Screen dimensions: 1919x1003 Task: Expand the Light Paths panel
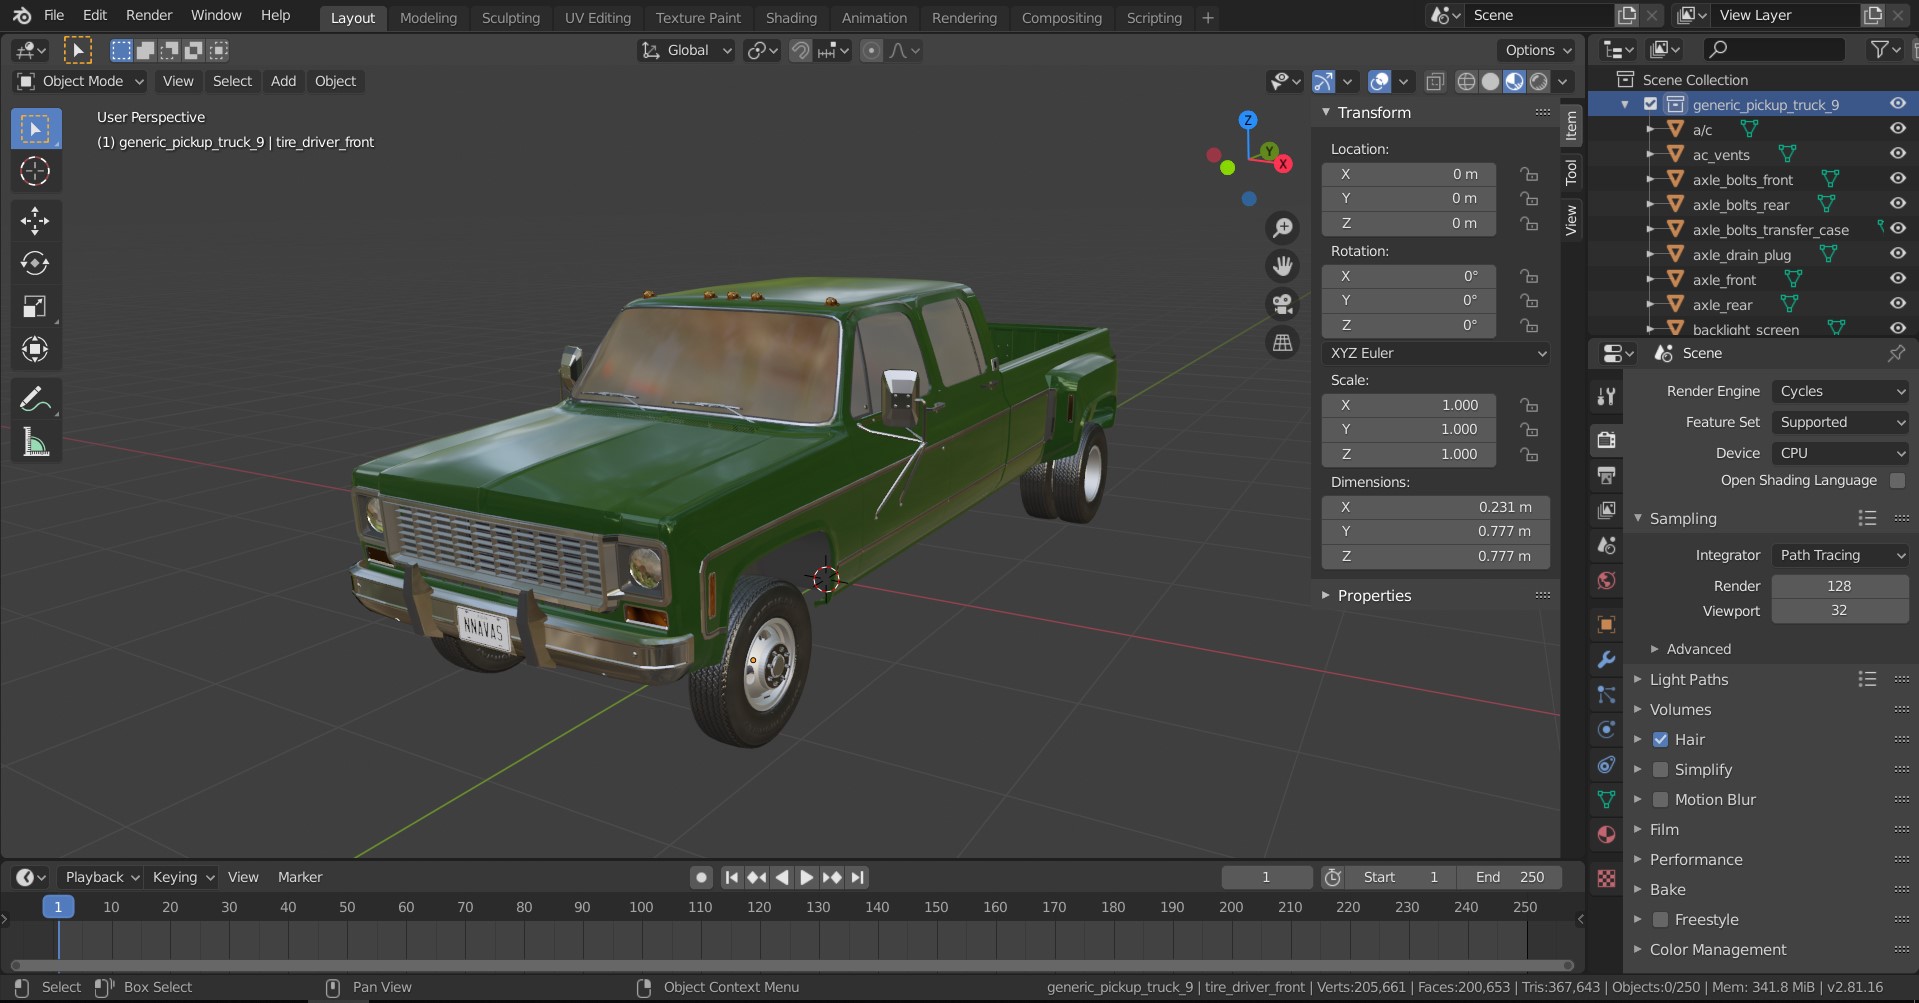coord(1688,679)
